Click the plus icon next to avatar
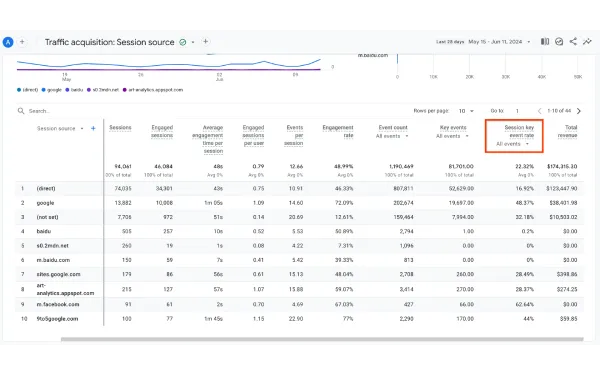 (x=22, y=42)
